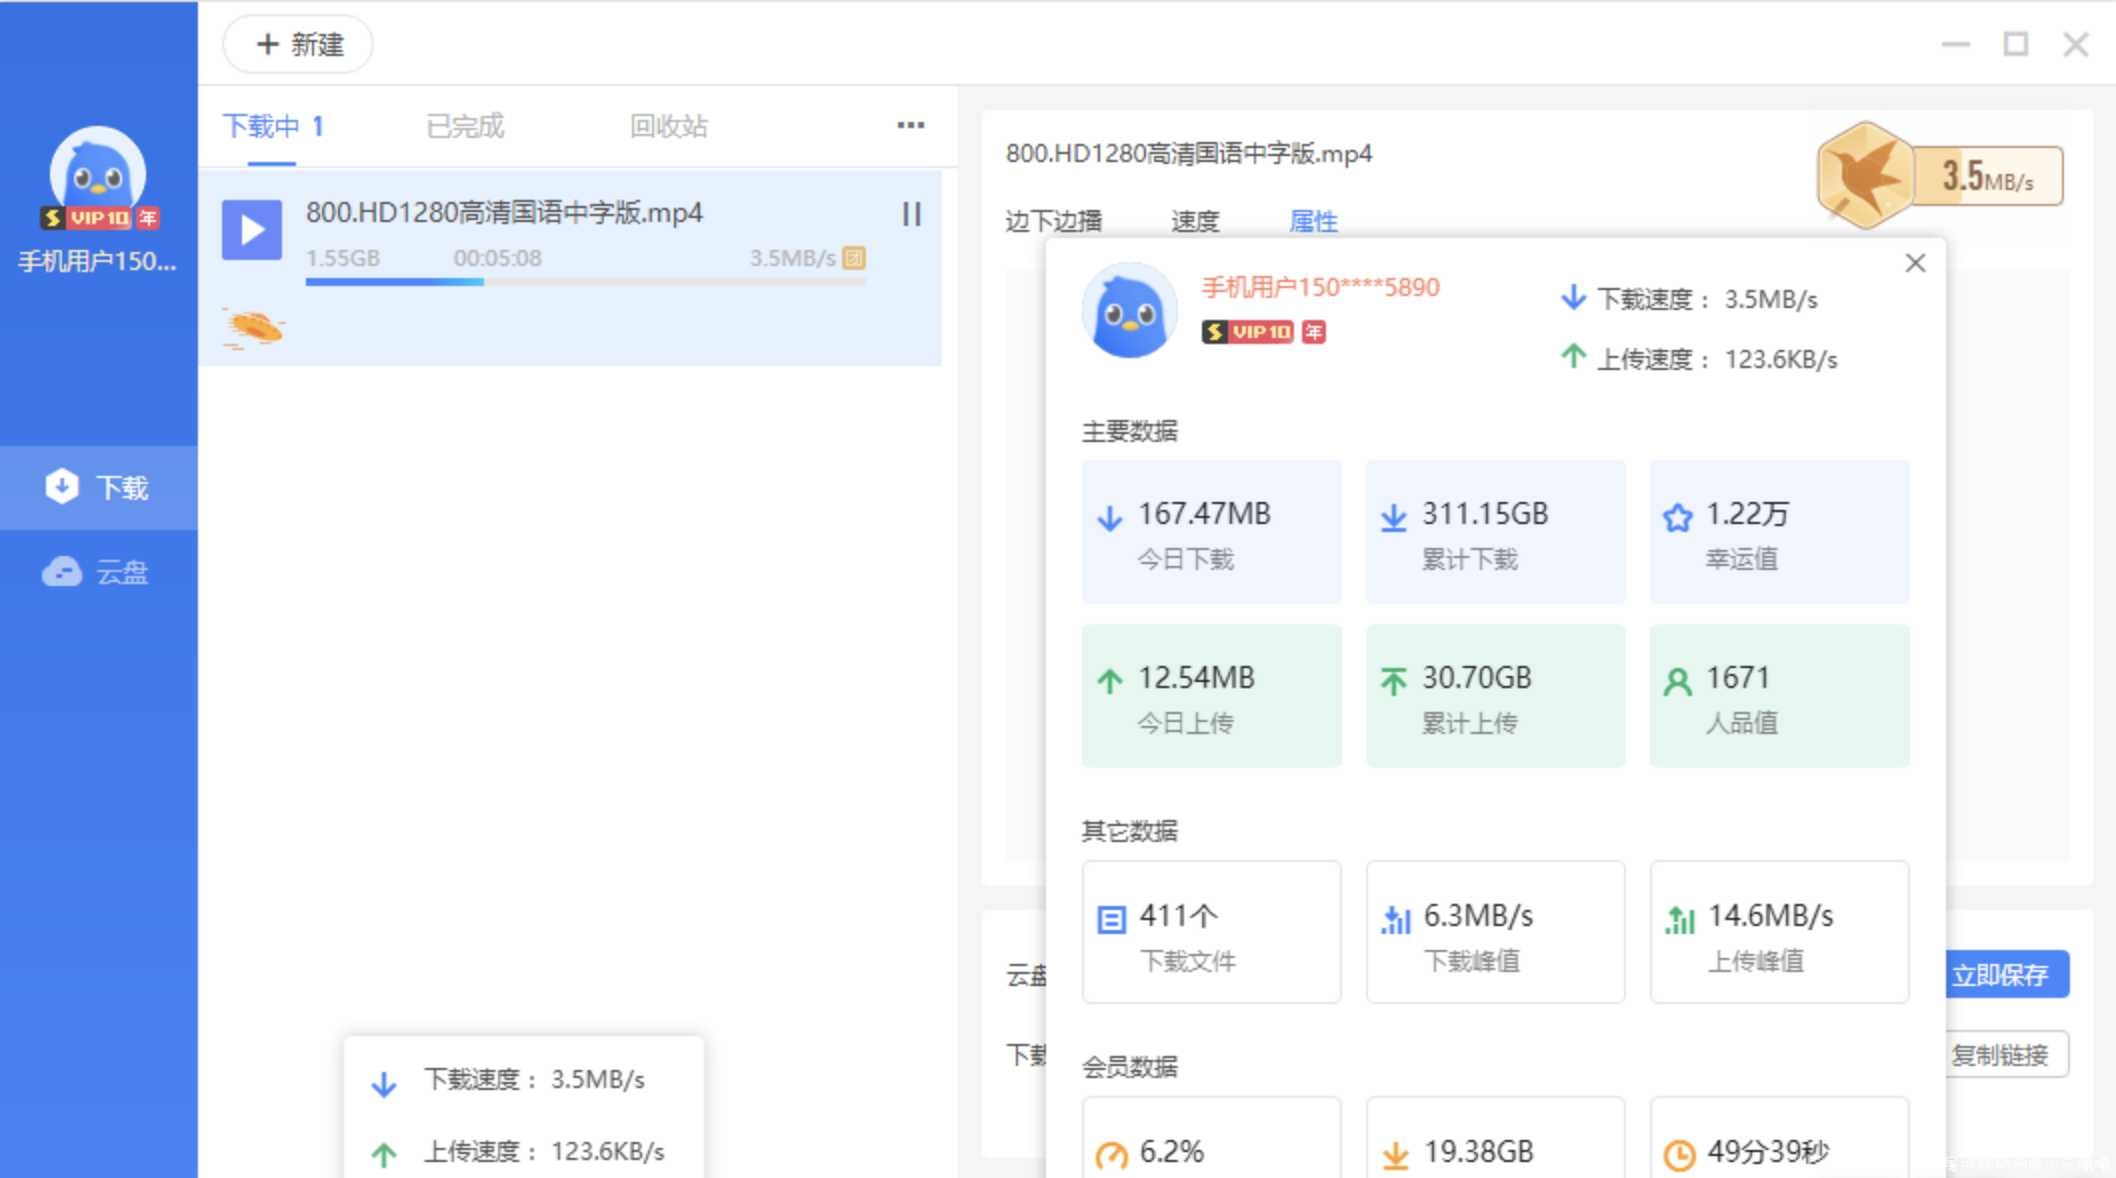Click the download progress bar of the mp4 task

(585, 282)
